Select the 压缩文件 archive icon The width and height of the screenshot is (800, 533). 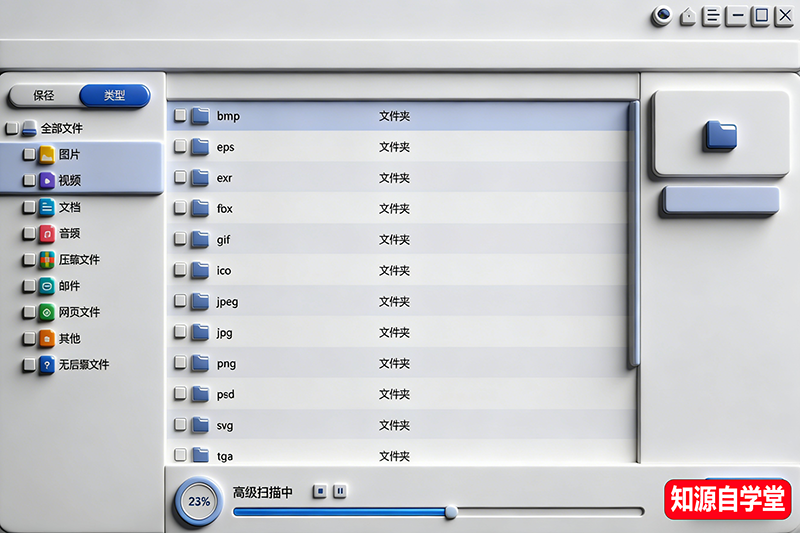47,260
